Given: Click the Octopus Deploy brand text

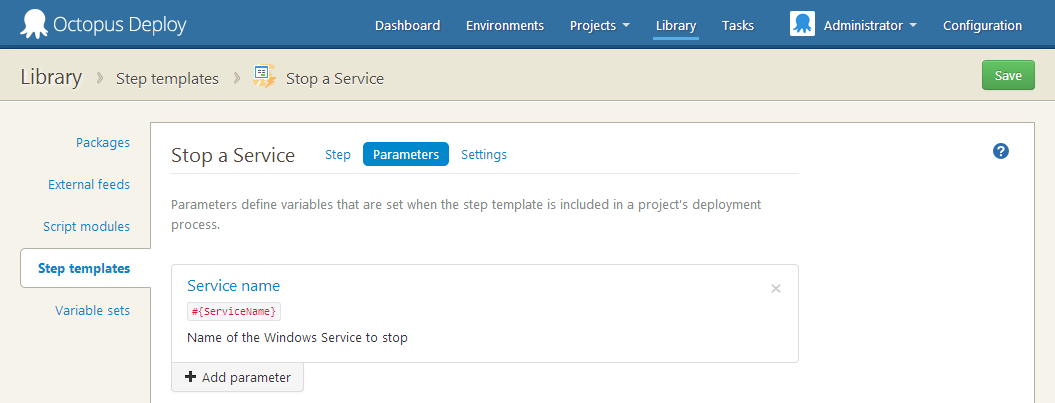Looking at the screenshot, I should [120, 26].
